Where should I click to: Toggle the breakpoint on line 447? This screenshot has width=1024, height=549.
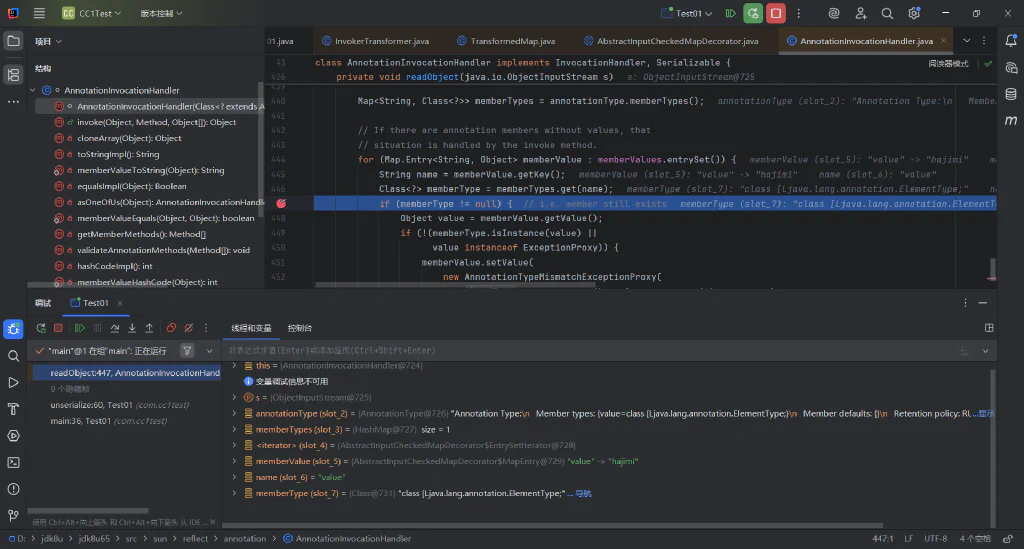[281, 204]
